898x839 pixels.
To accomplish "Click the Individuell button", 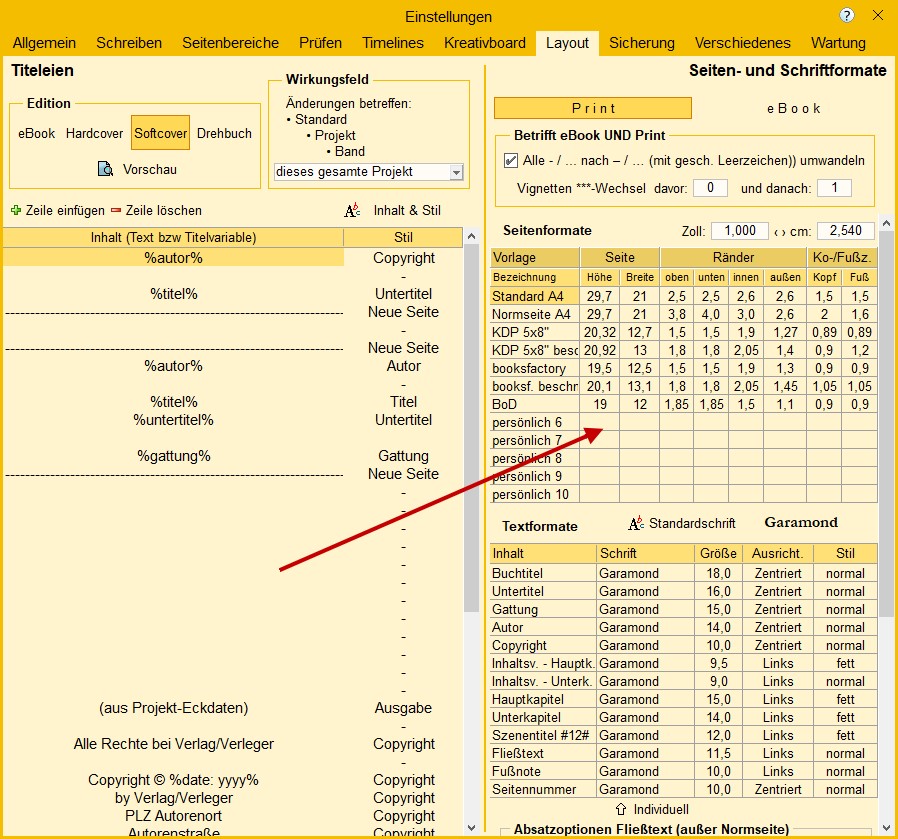I will [x=652, y=809].
